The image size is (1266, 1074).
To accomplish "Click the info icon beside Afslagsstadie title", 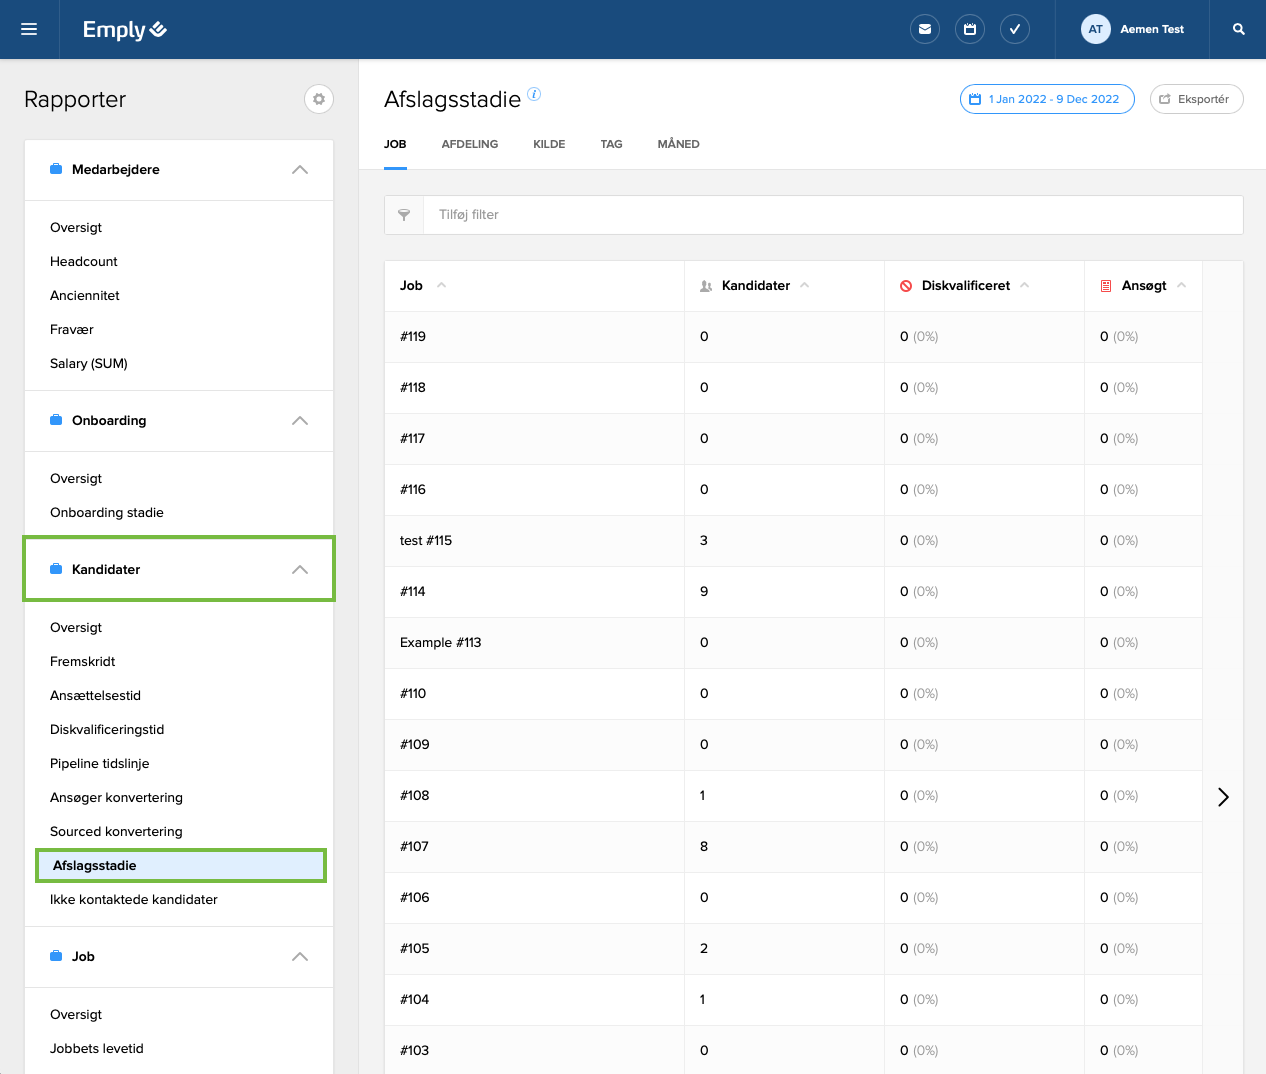I will click(534, 94).
